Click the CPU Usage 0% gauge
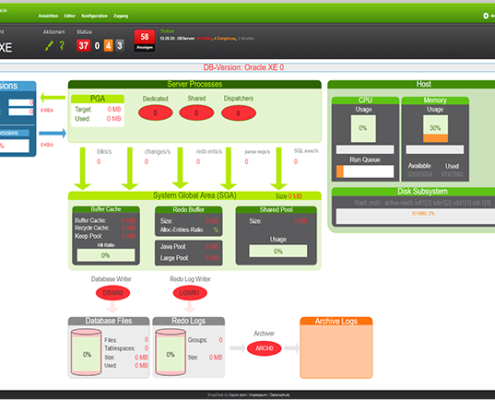This screenshot has height=400, width=495. [x=363, y=128]
